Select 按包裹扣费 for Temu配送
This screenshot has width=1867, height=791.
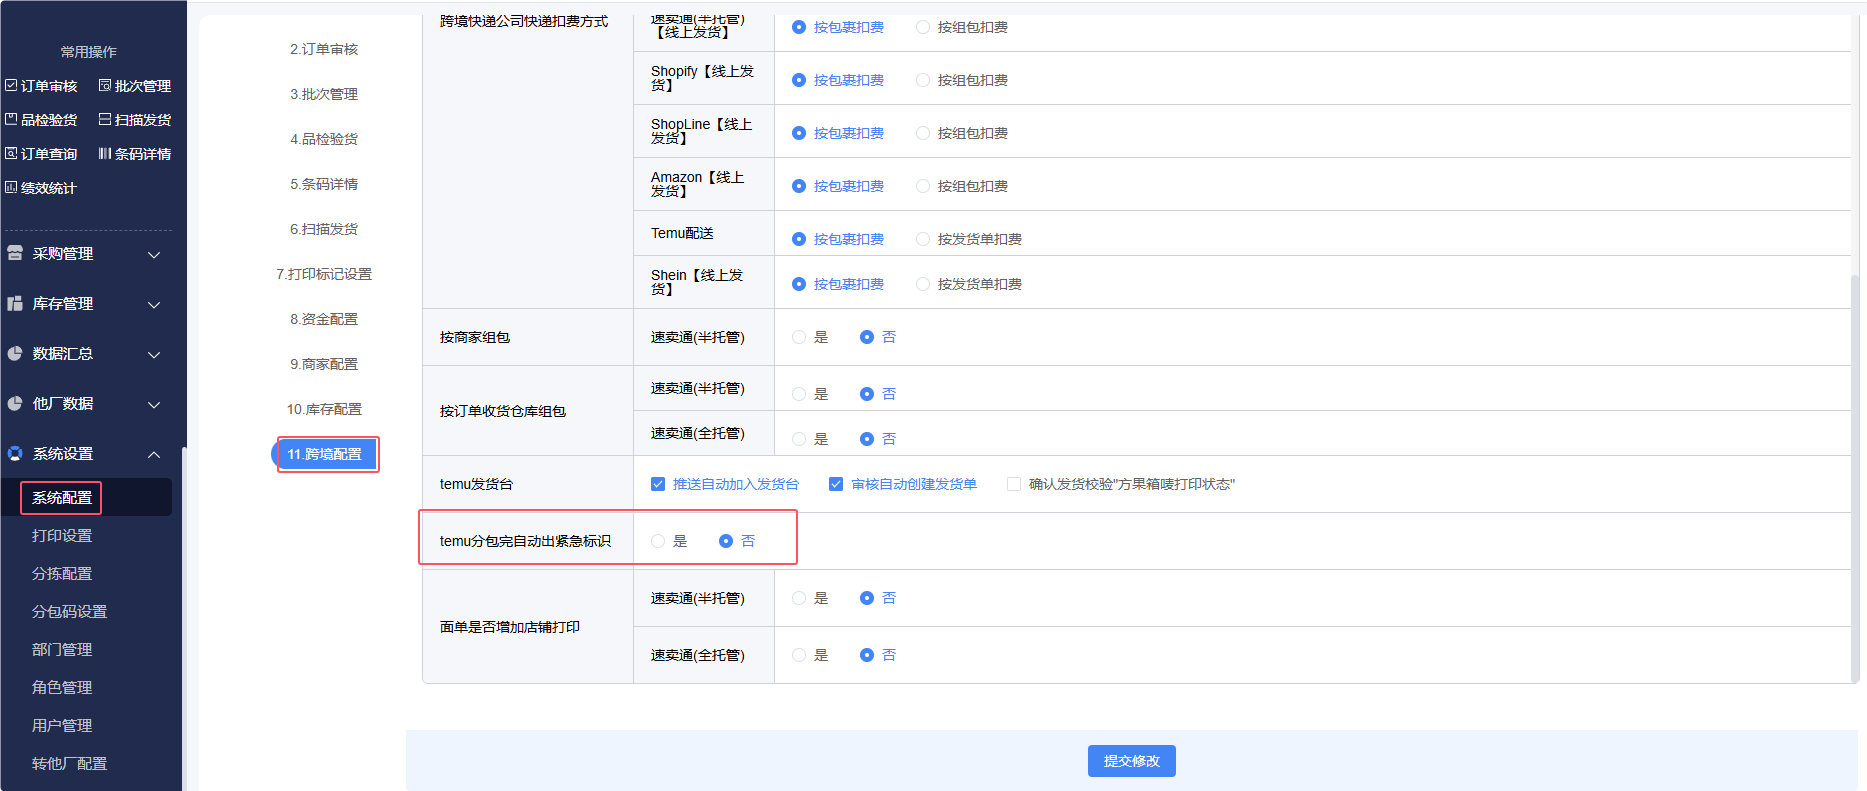coord(799,239)
